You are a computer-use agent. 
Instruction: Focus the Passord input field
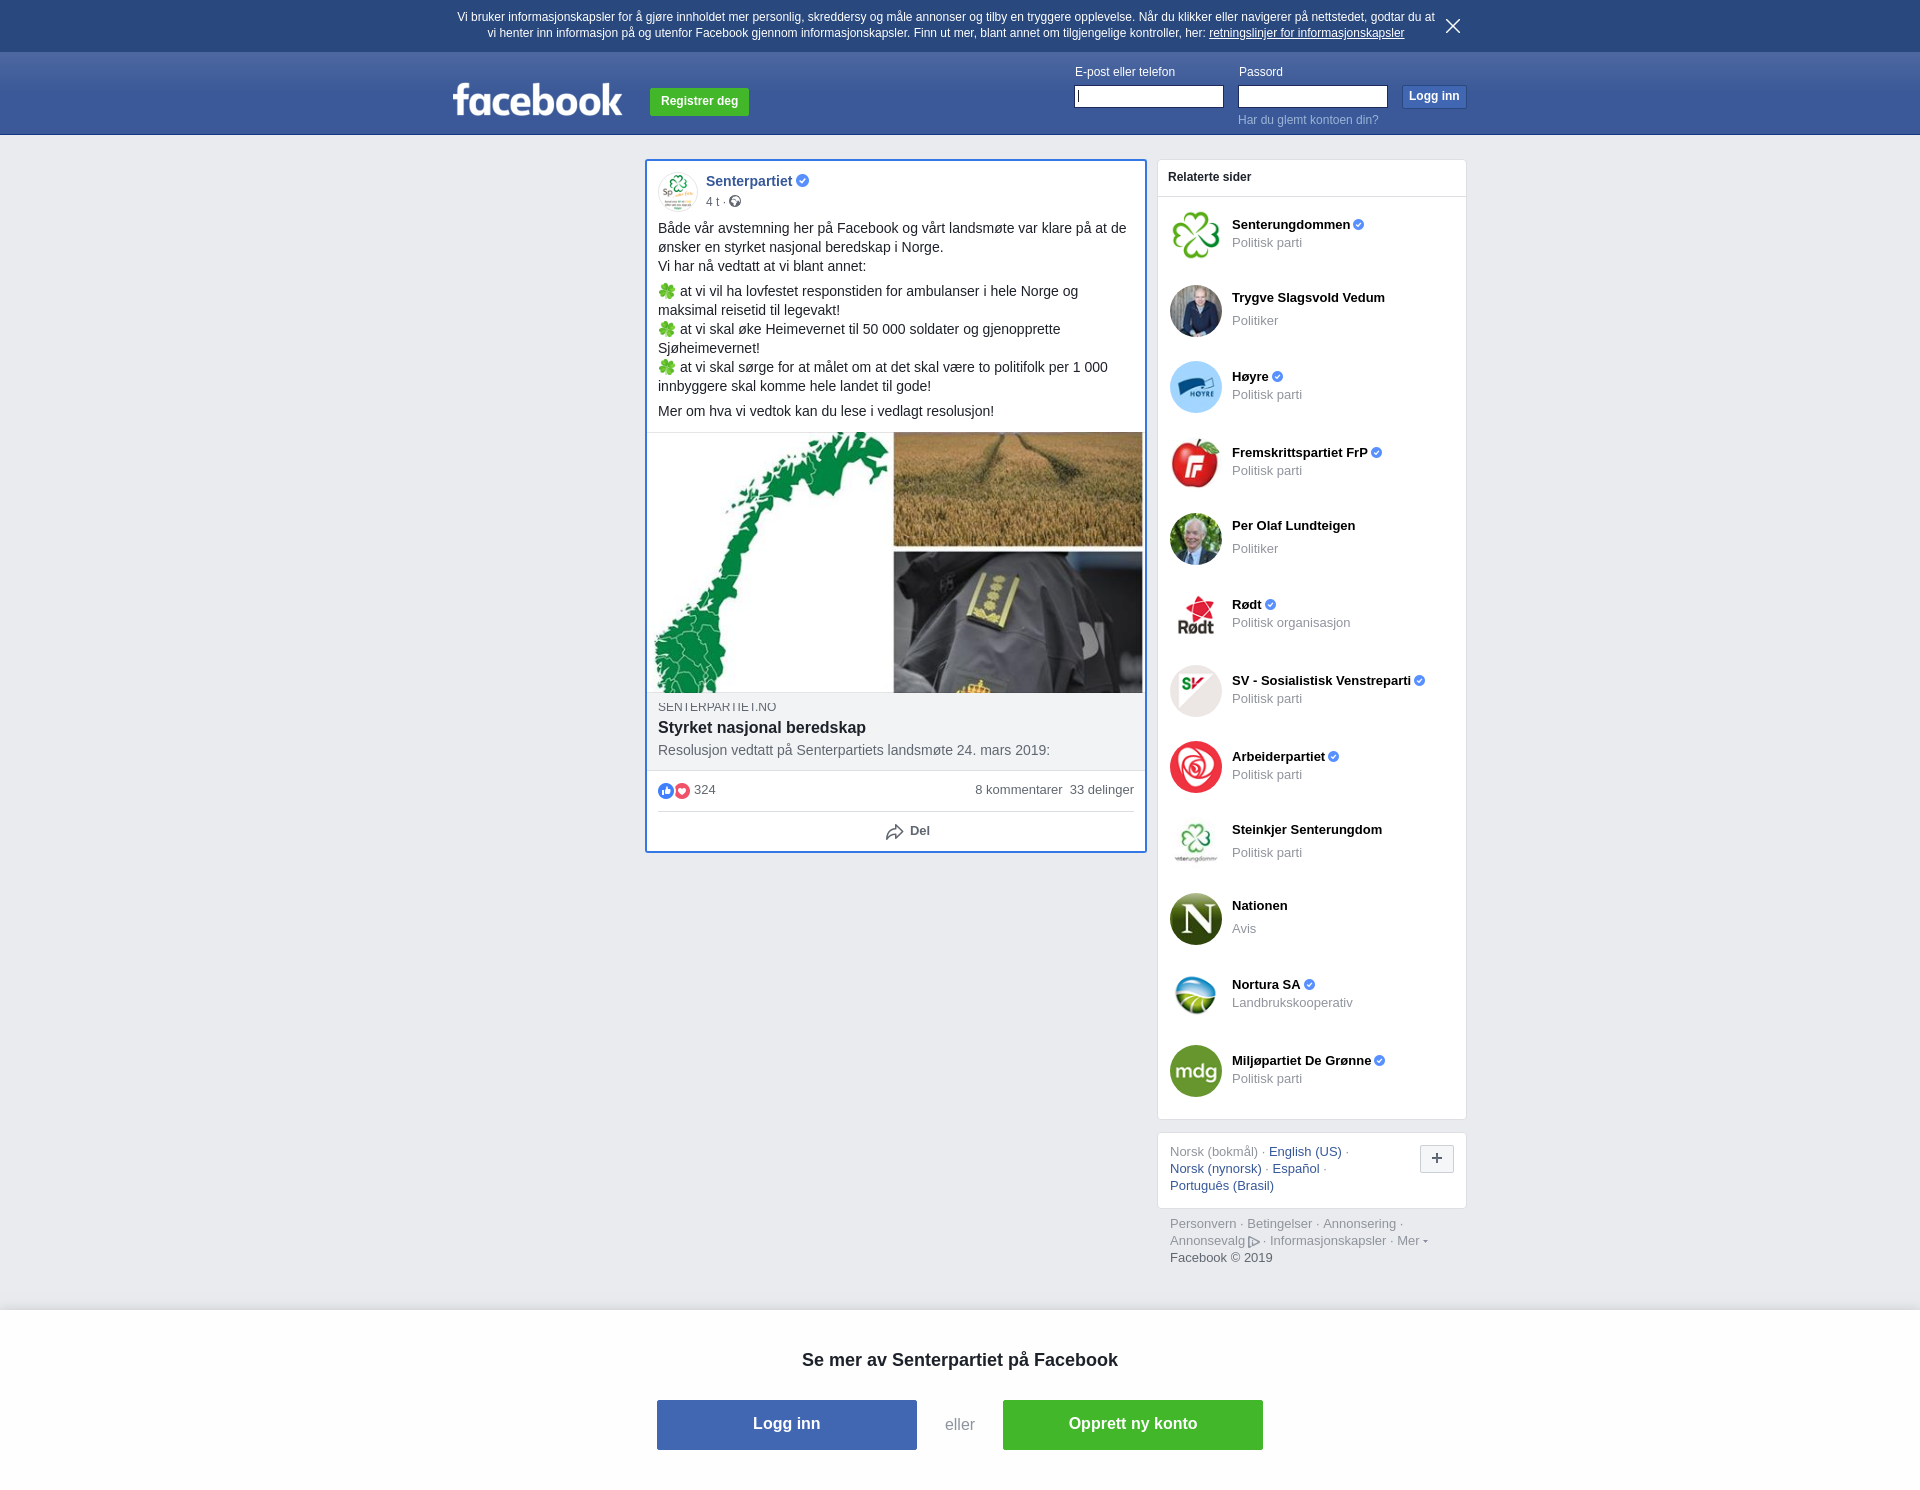coord(1313,97)
